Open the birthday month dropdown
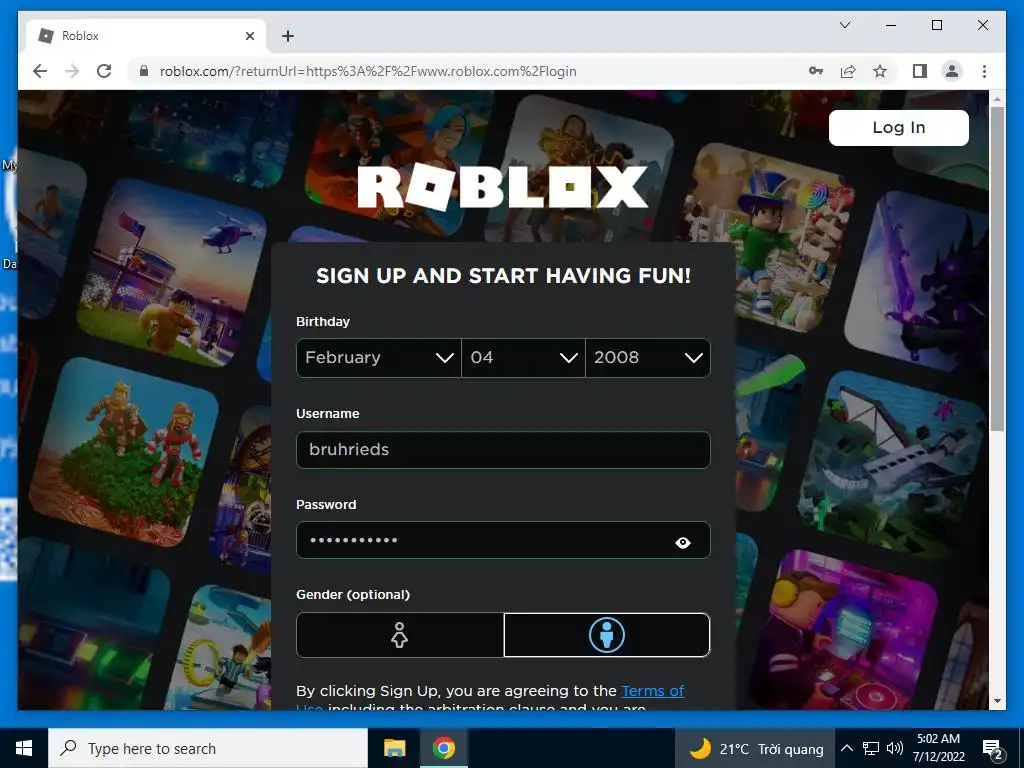 click(379, 358)
